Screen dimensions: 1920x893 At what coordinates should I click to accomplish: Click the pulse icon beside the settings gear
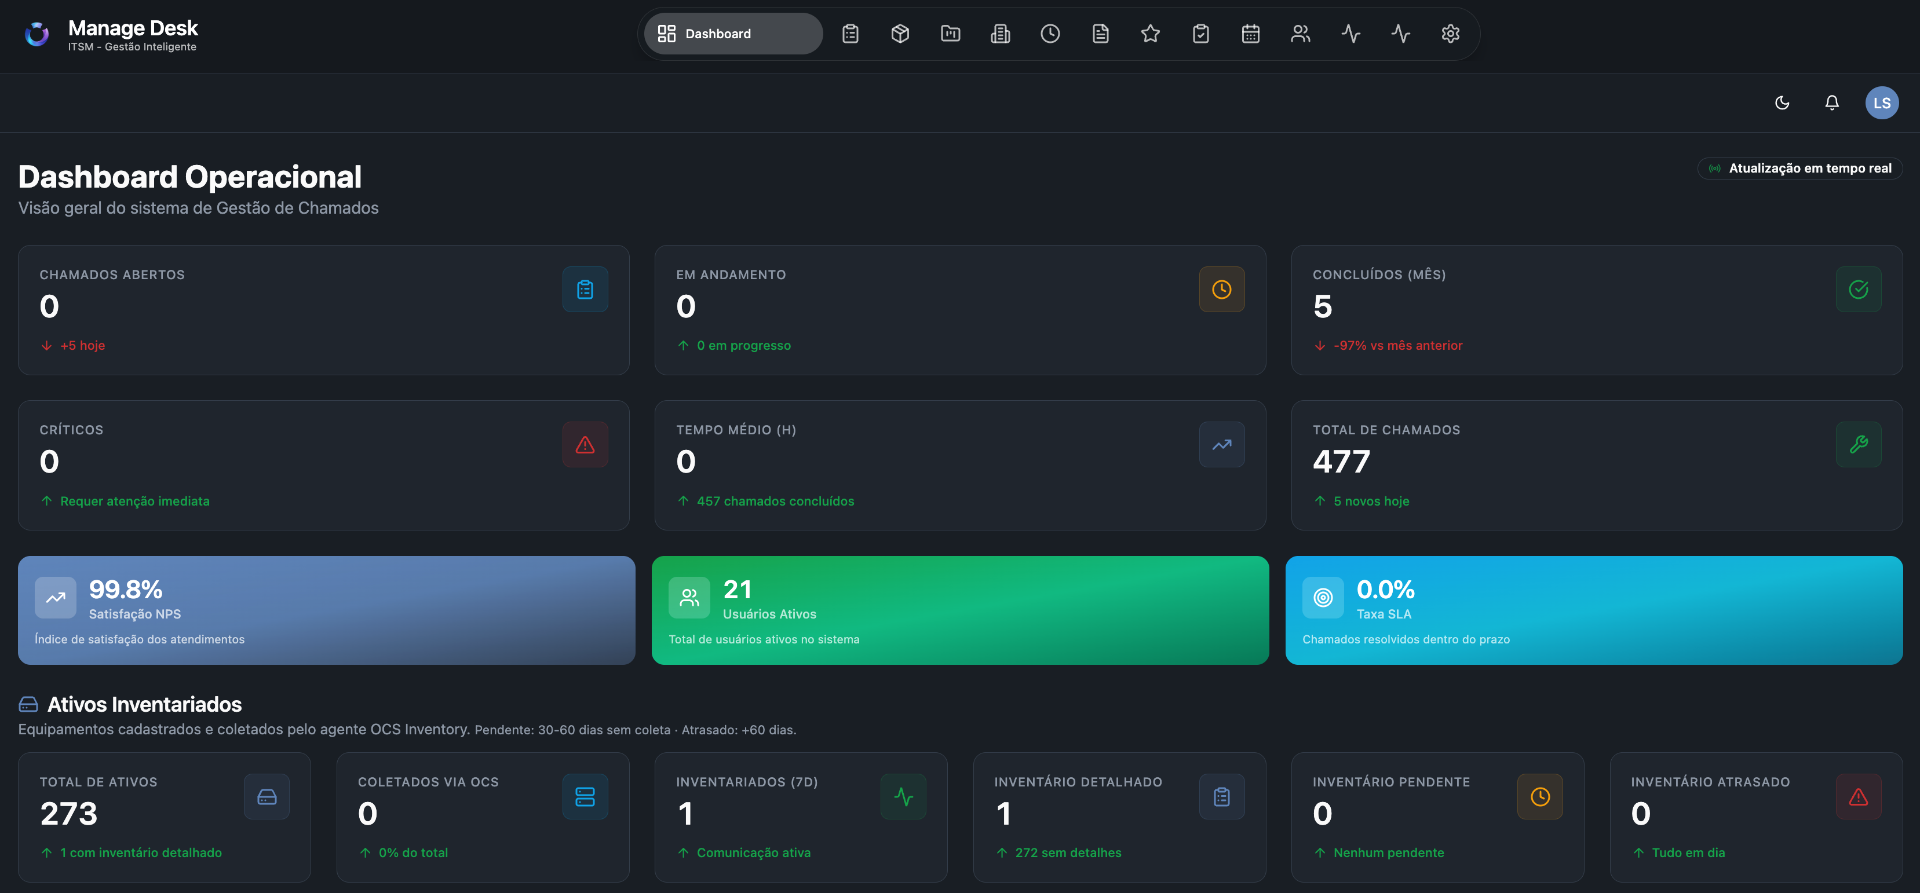coord(1401,34)
